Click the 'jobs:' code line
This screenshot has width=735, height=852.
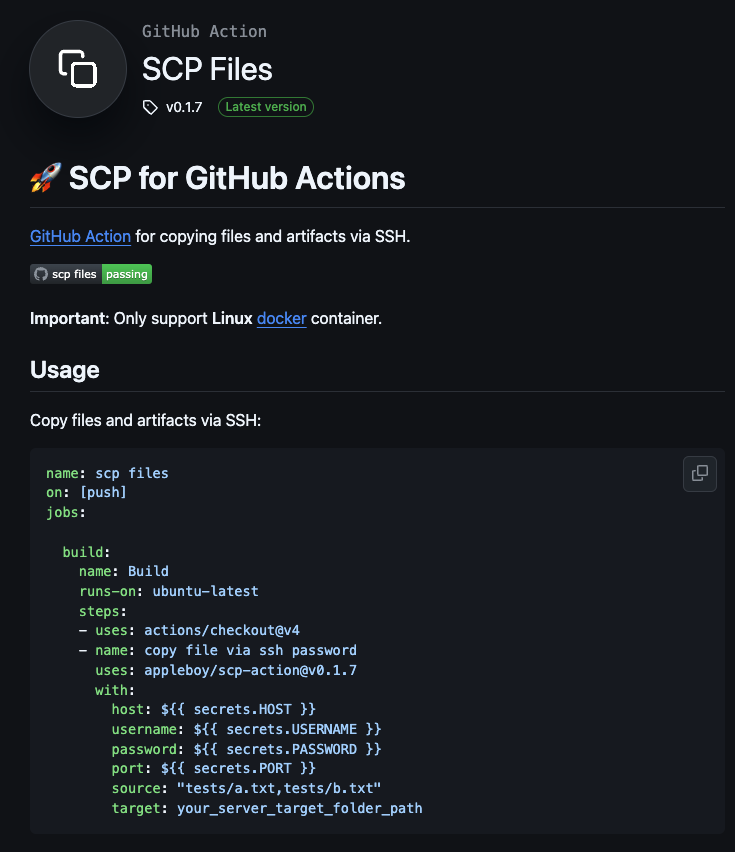(66, 512)
